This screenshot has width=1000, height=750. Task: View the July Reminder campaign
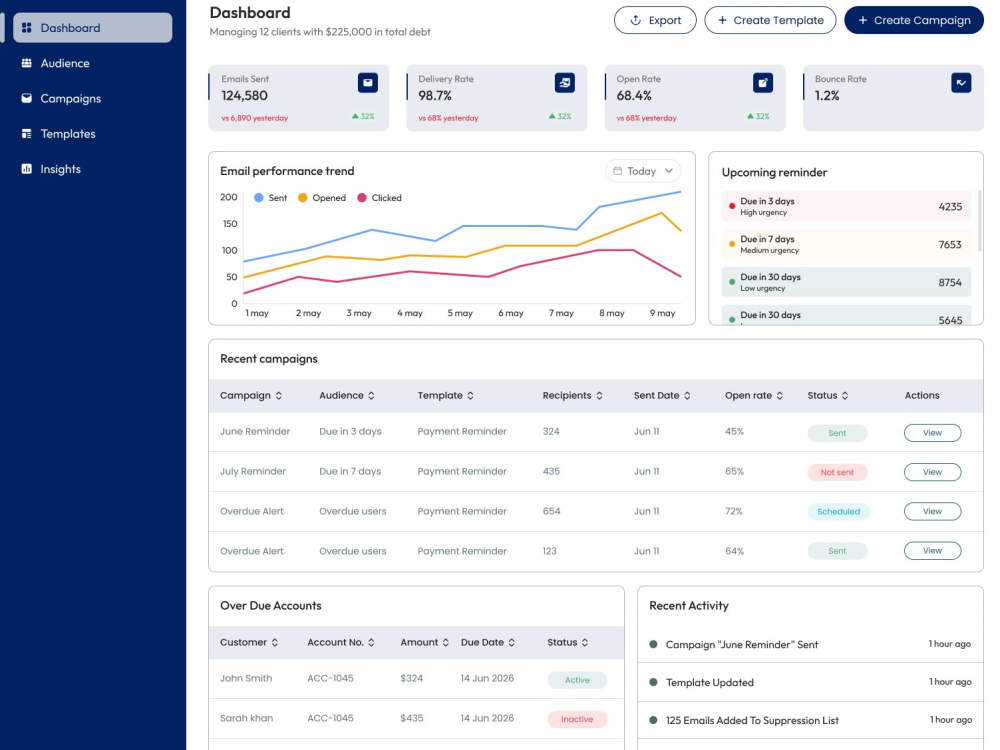[932, 472]
